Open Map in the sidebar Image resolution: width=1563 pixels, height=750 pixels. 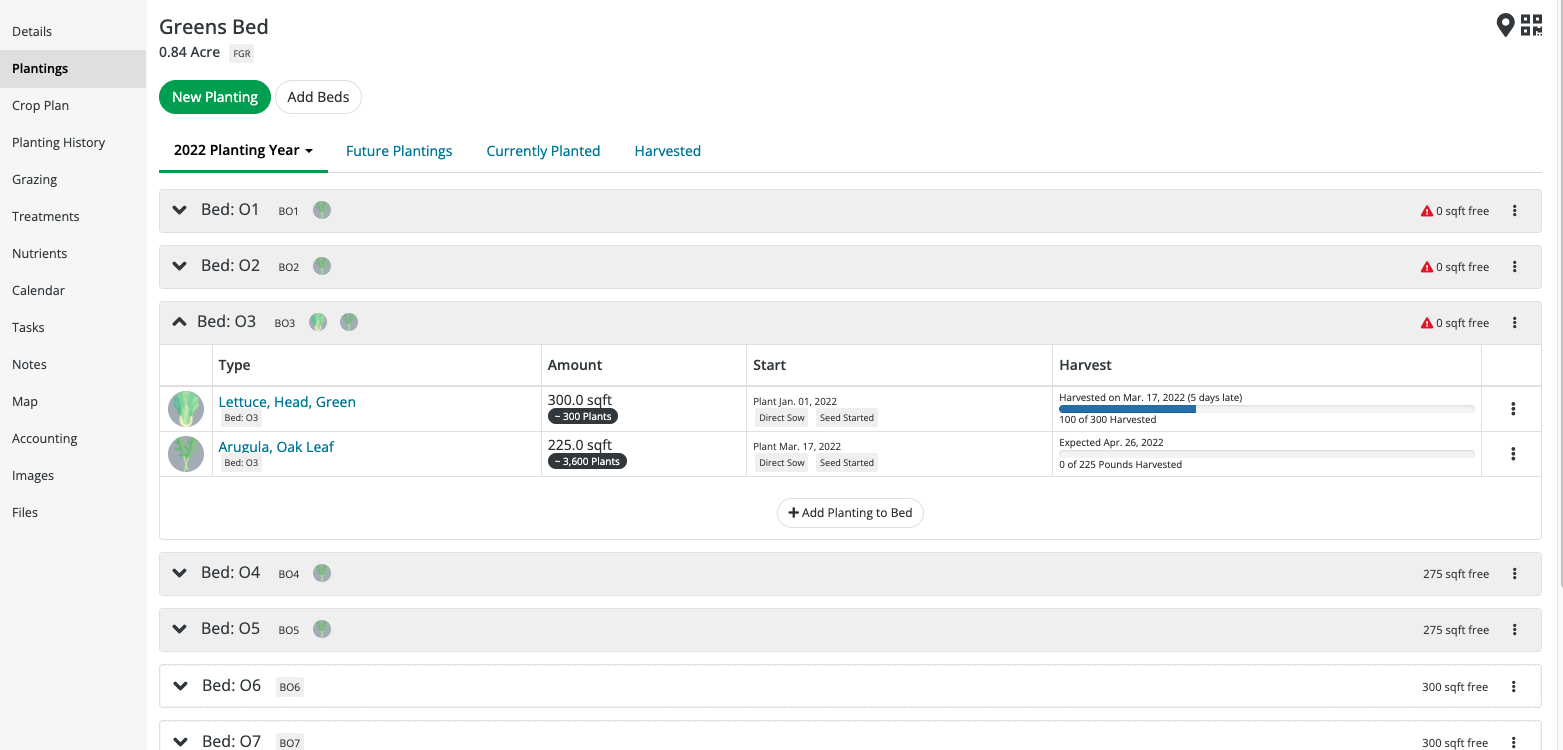[x=73, y=401]
